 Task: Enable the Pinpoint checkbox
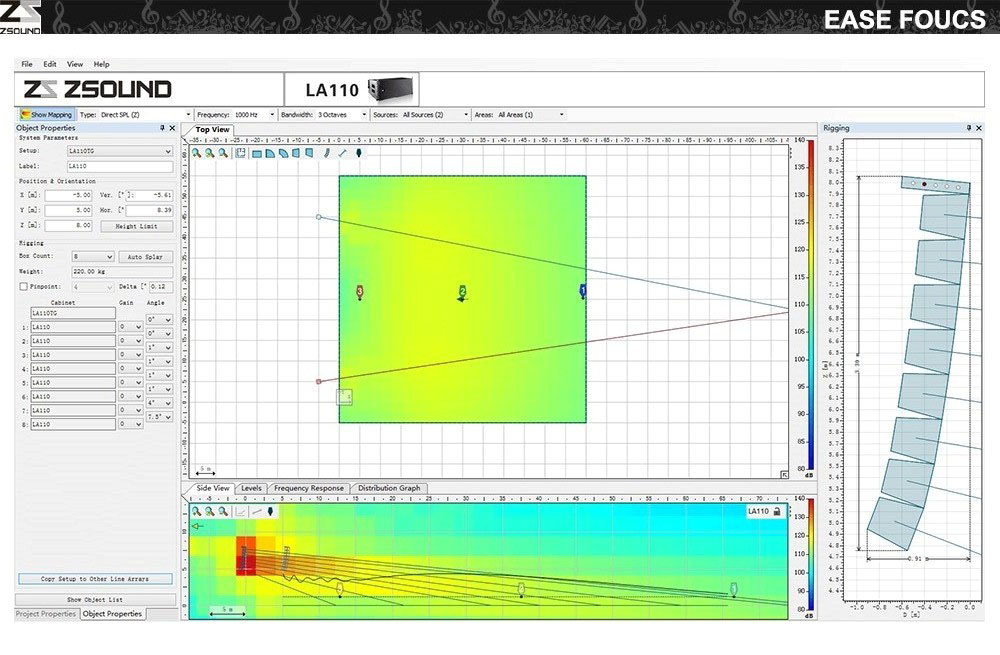[24, 286]
